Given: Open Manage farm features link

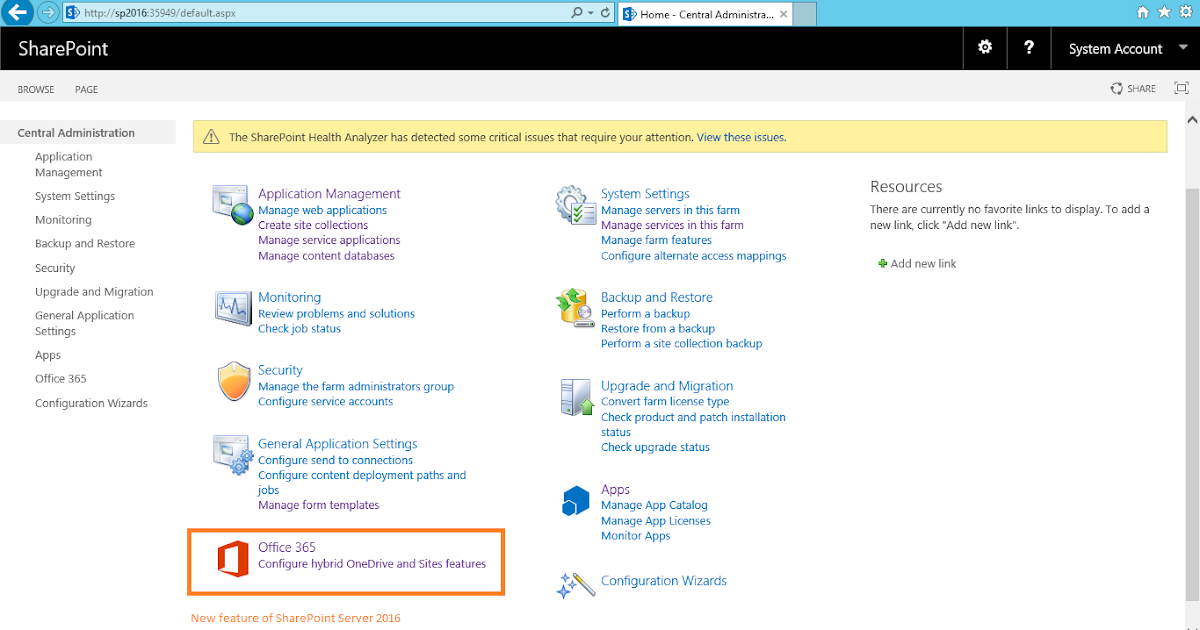Looking at the screenshot, I should click(656, 240).
